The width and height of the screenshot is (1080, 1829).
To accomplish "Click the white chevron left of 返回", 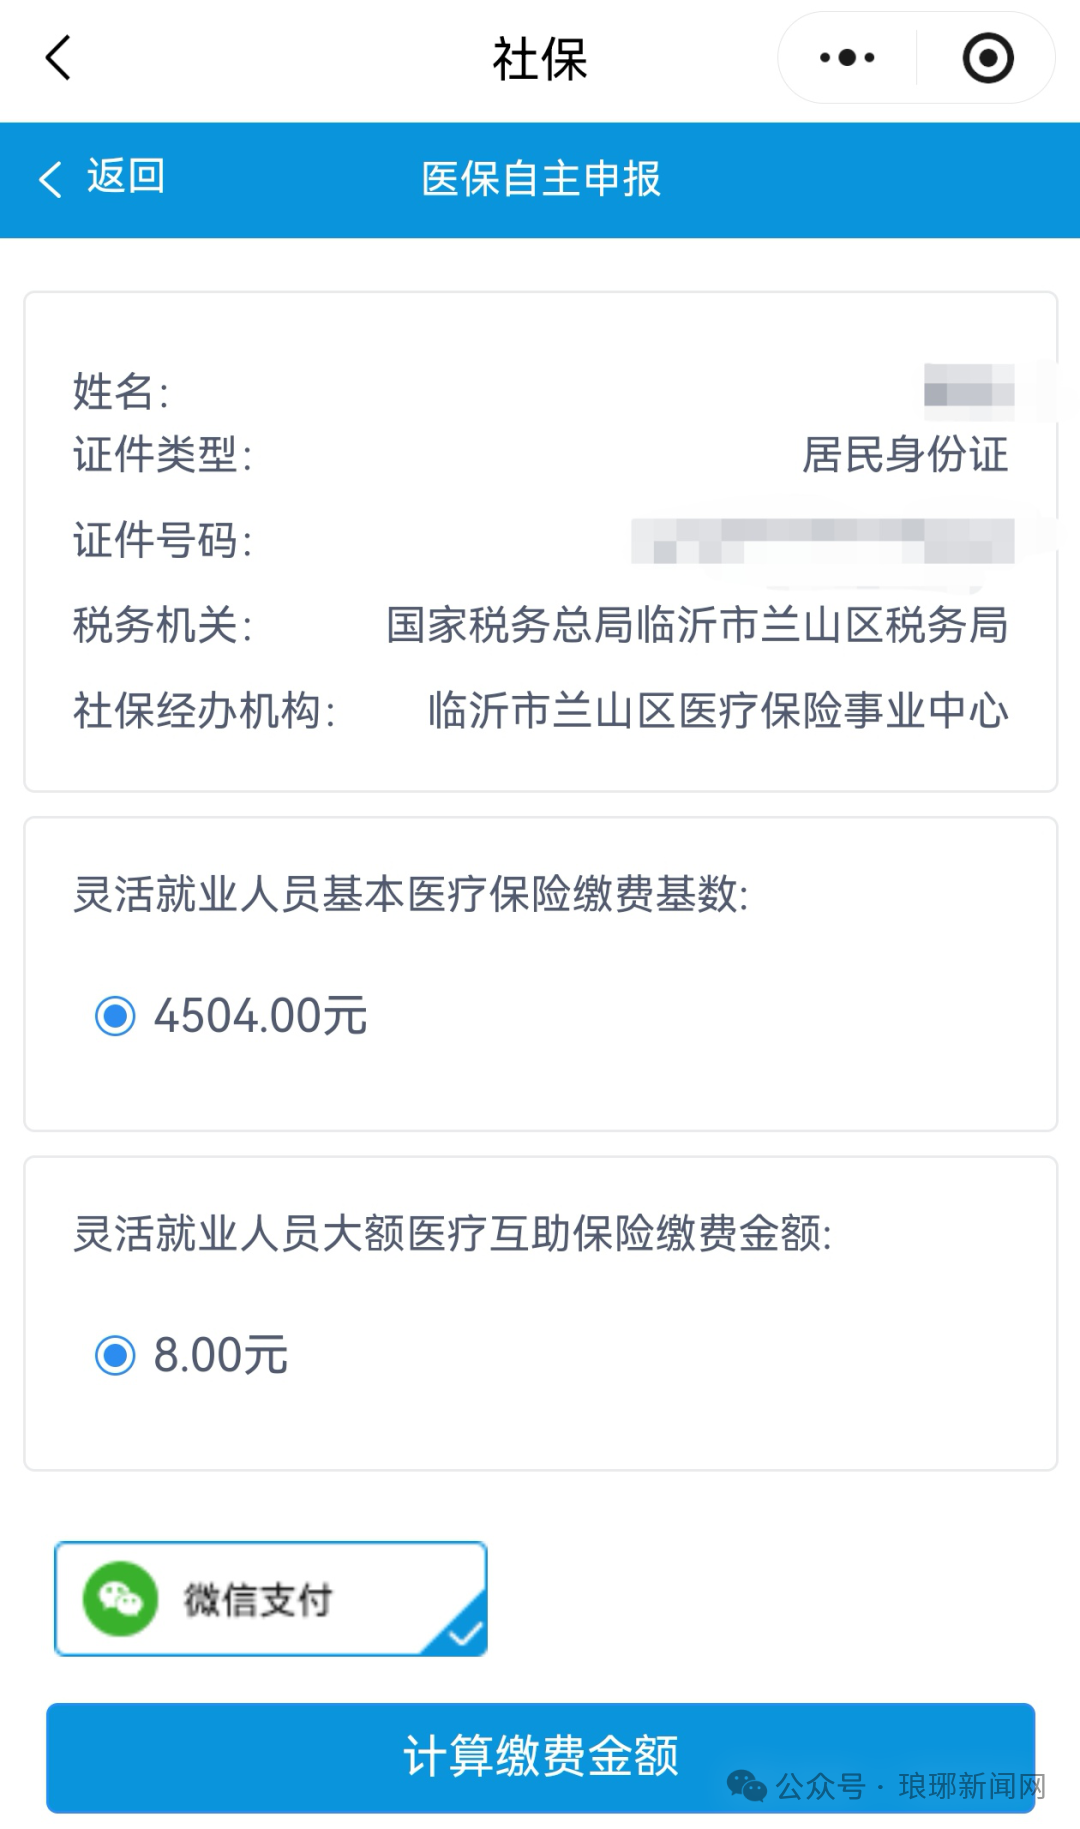I will pos(50,180).
